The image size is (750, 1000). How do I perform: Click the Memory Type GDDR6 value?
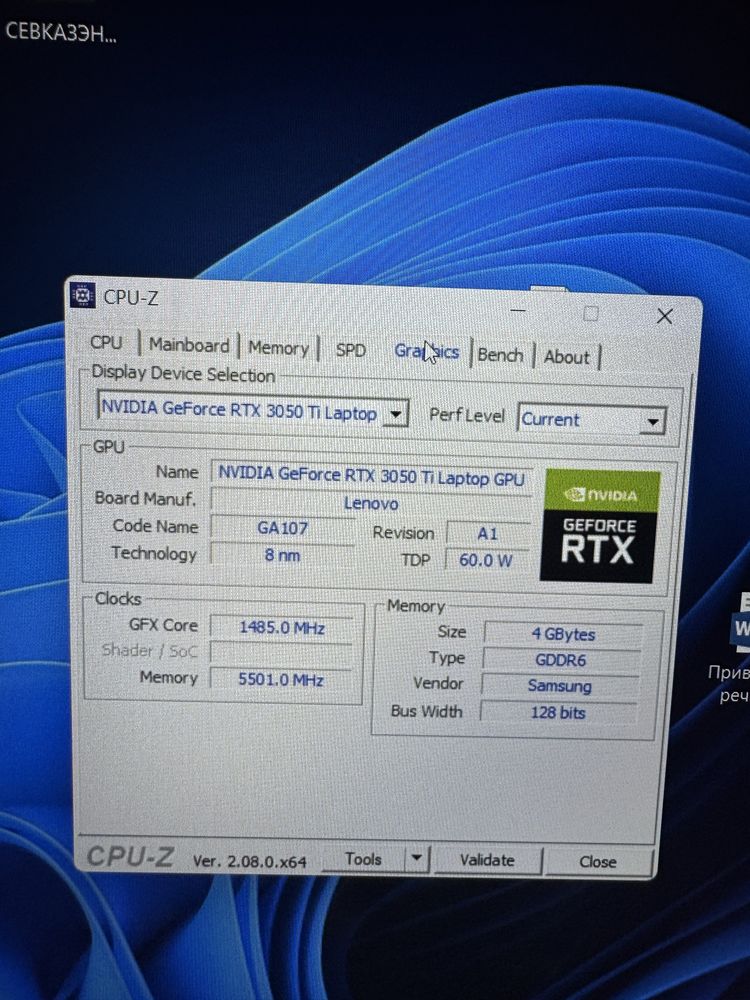click(561, 660)
